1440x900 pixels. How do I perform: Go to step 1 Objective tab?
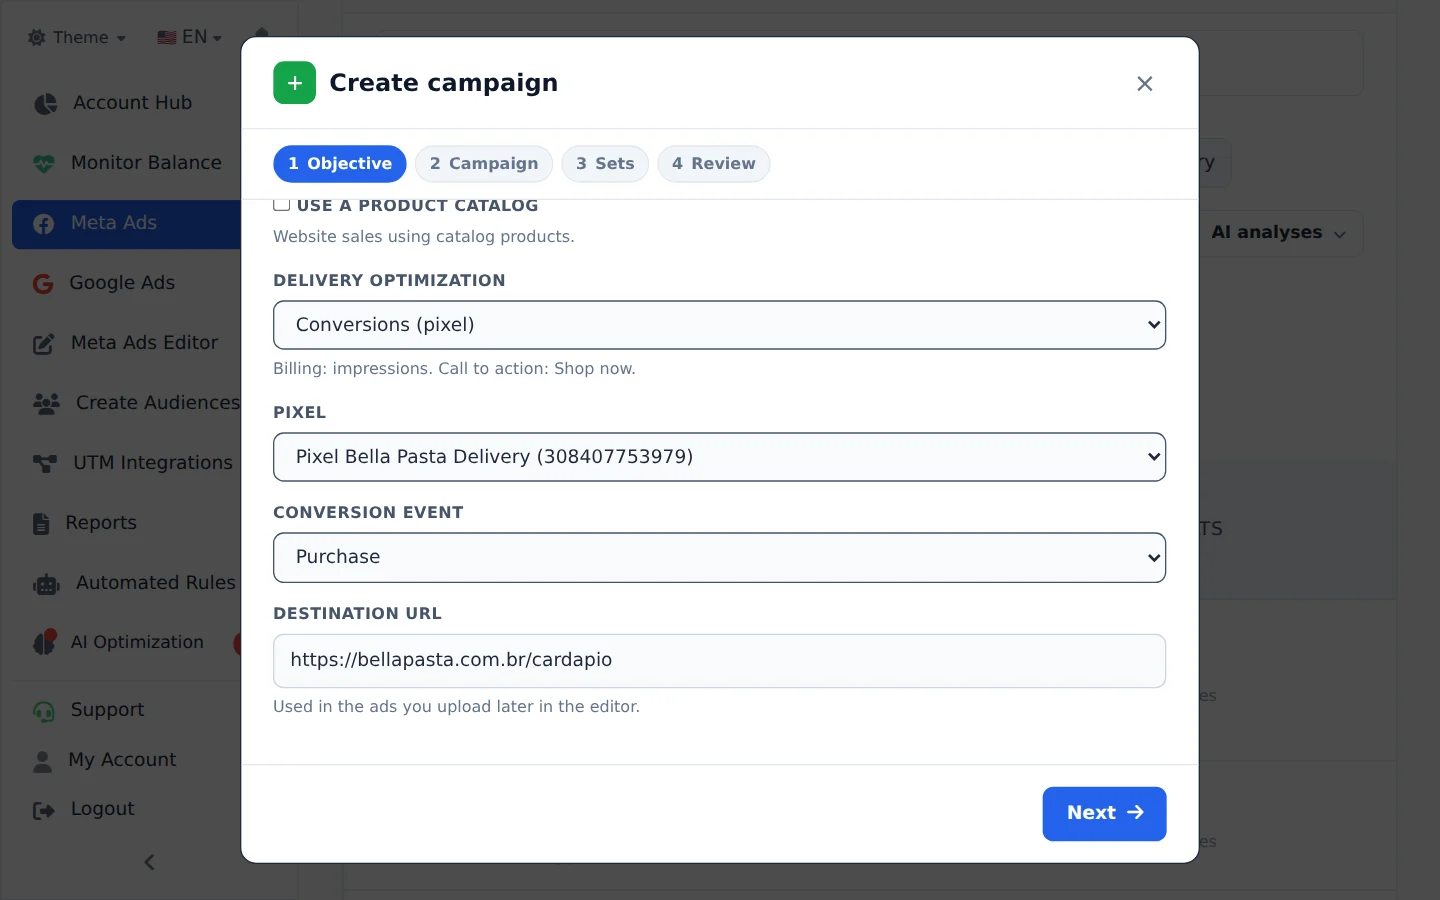340,164
